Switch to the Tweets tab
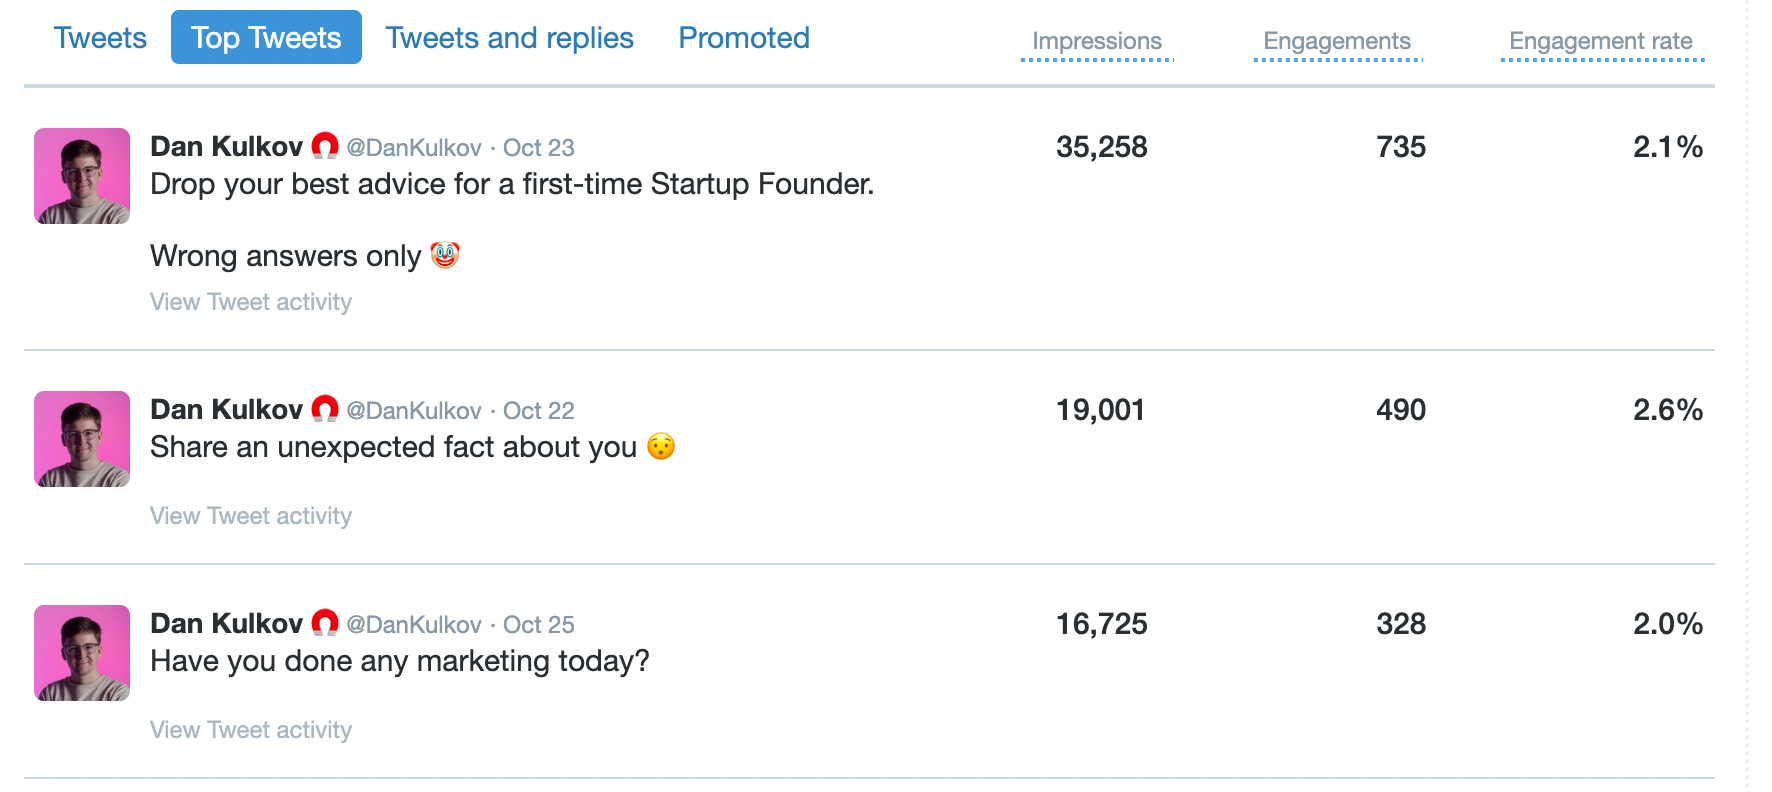The image size is (1772, 792). (x=100, y=38)
